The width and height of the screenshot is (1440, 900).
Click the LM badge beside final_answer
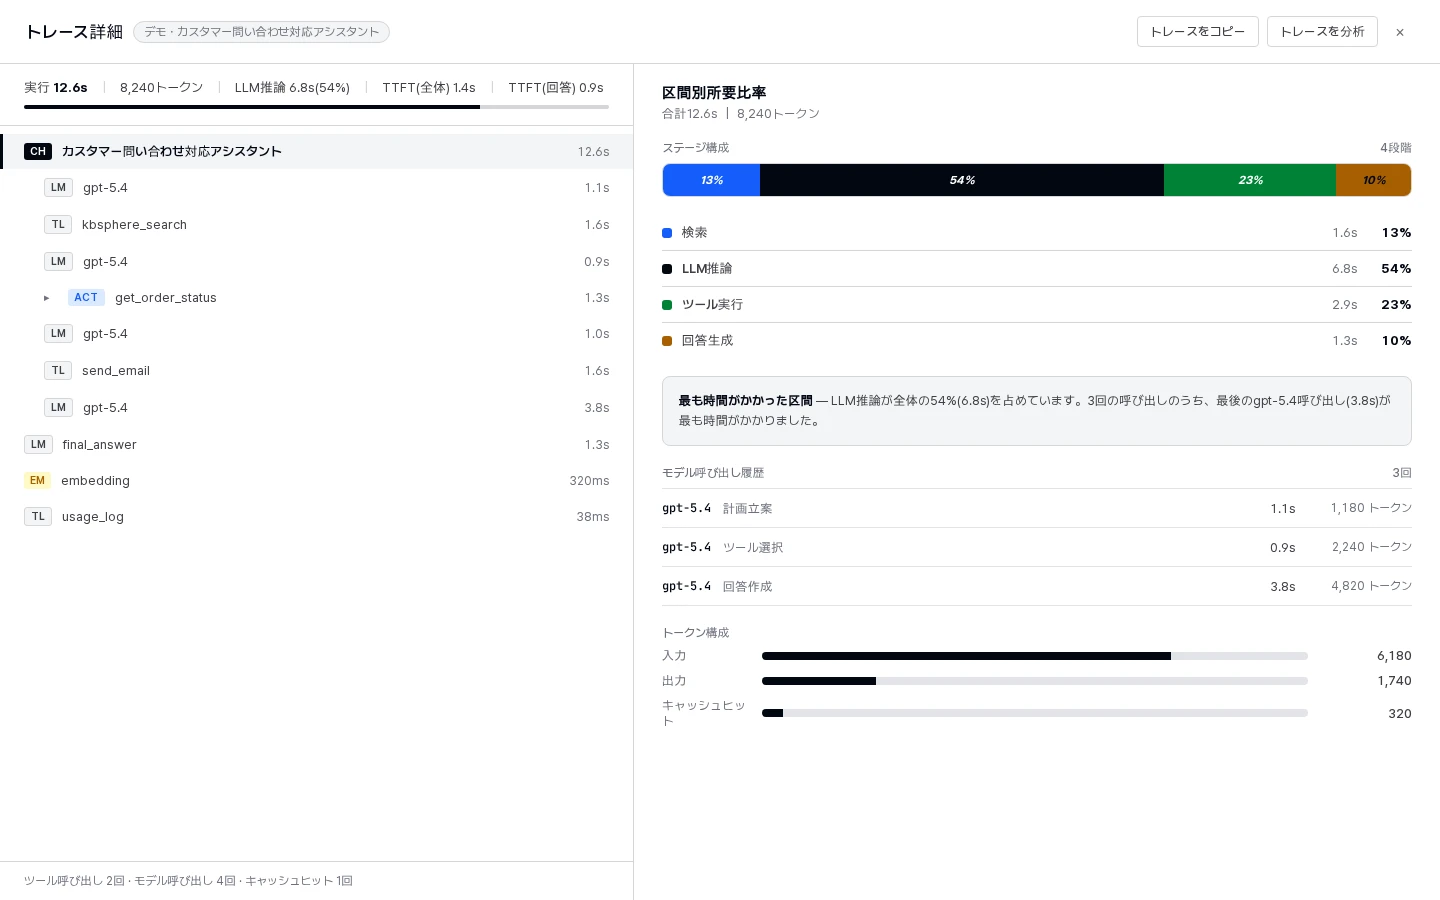[38, 445]
